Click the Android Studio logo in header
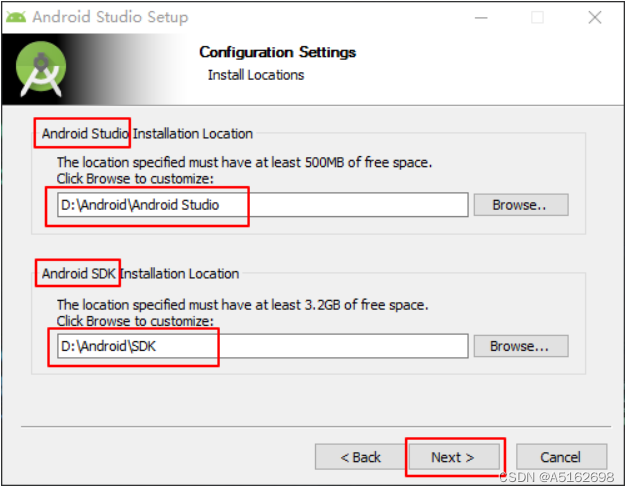Viewport: 629px width, 492px height. (41, 69)
